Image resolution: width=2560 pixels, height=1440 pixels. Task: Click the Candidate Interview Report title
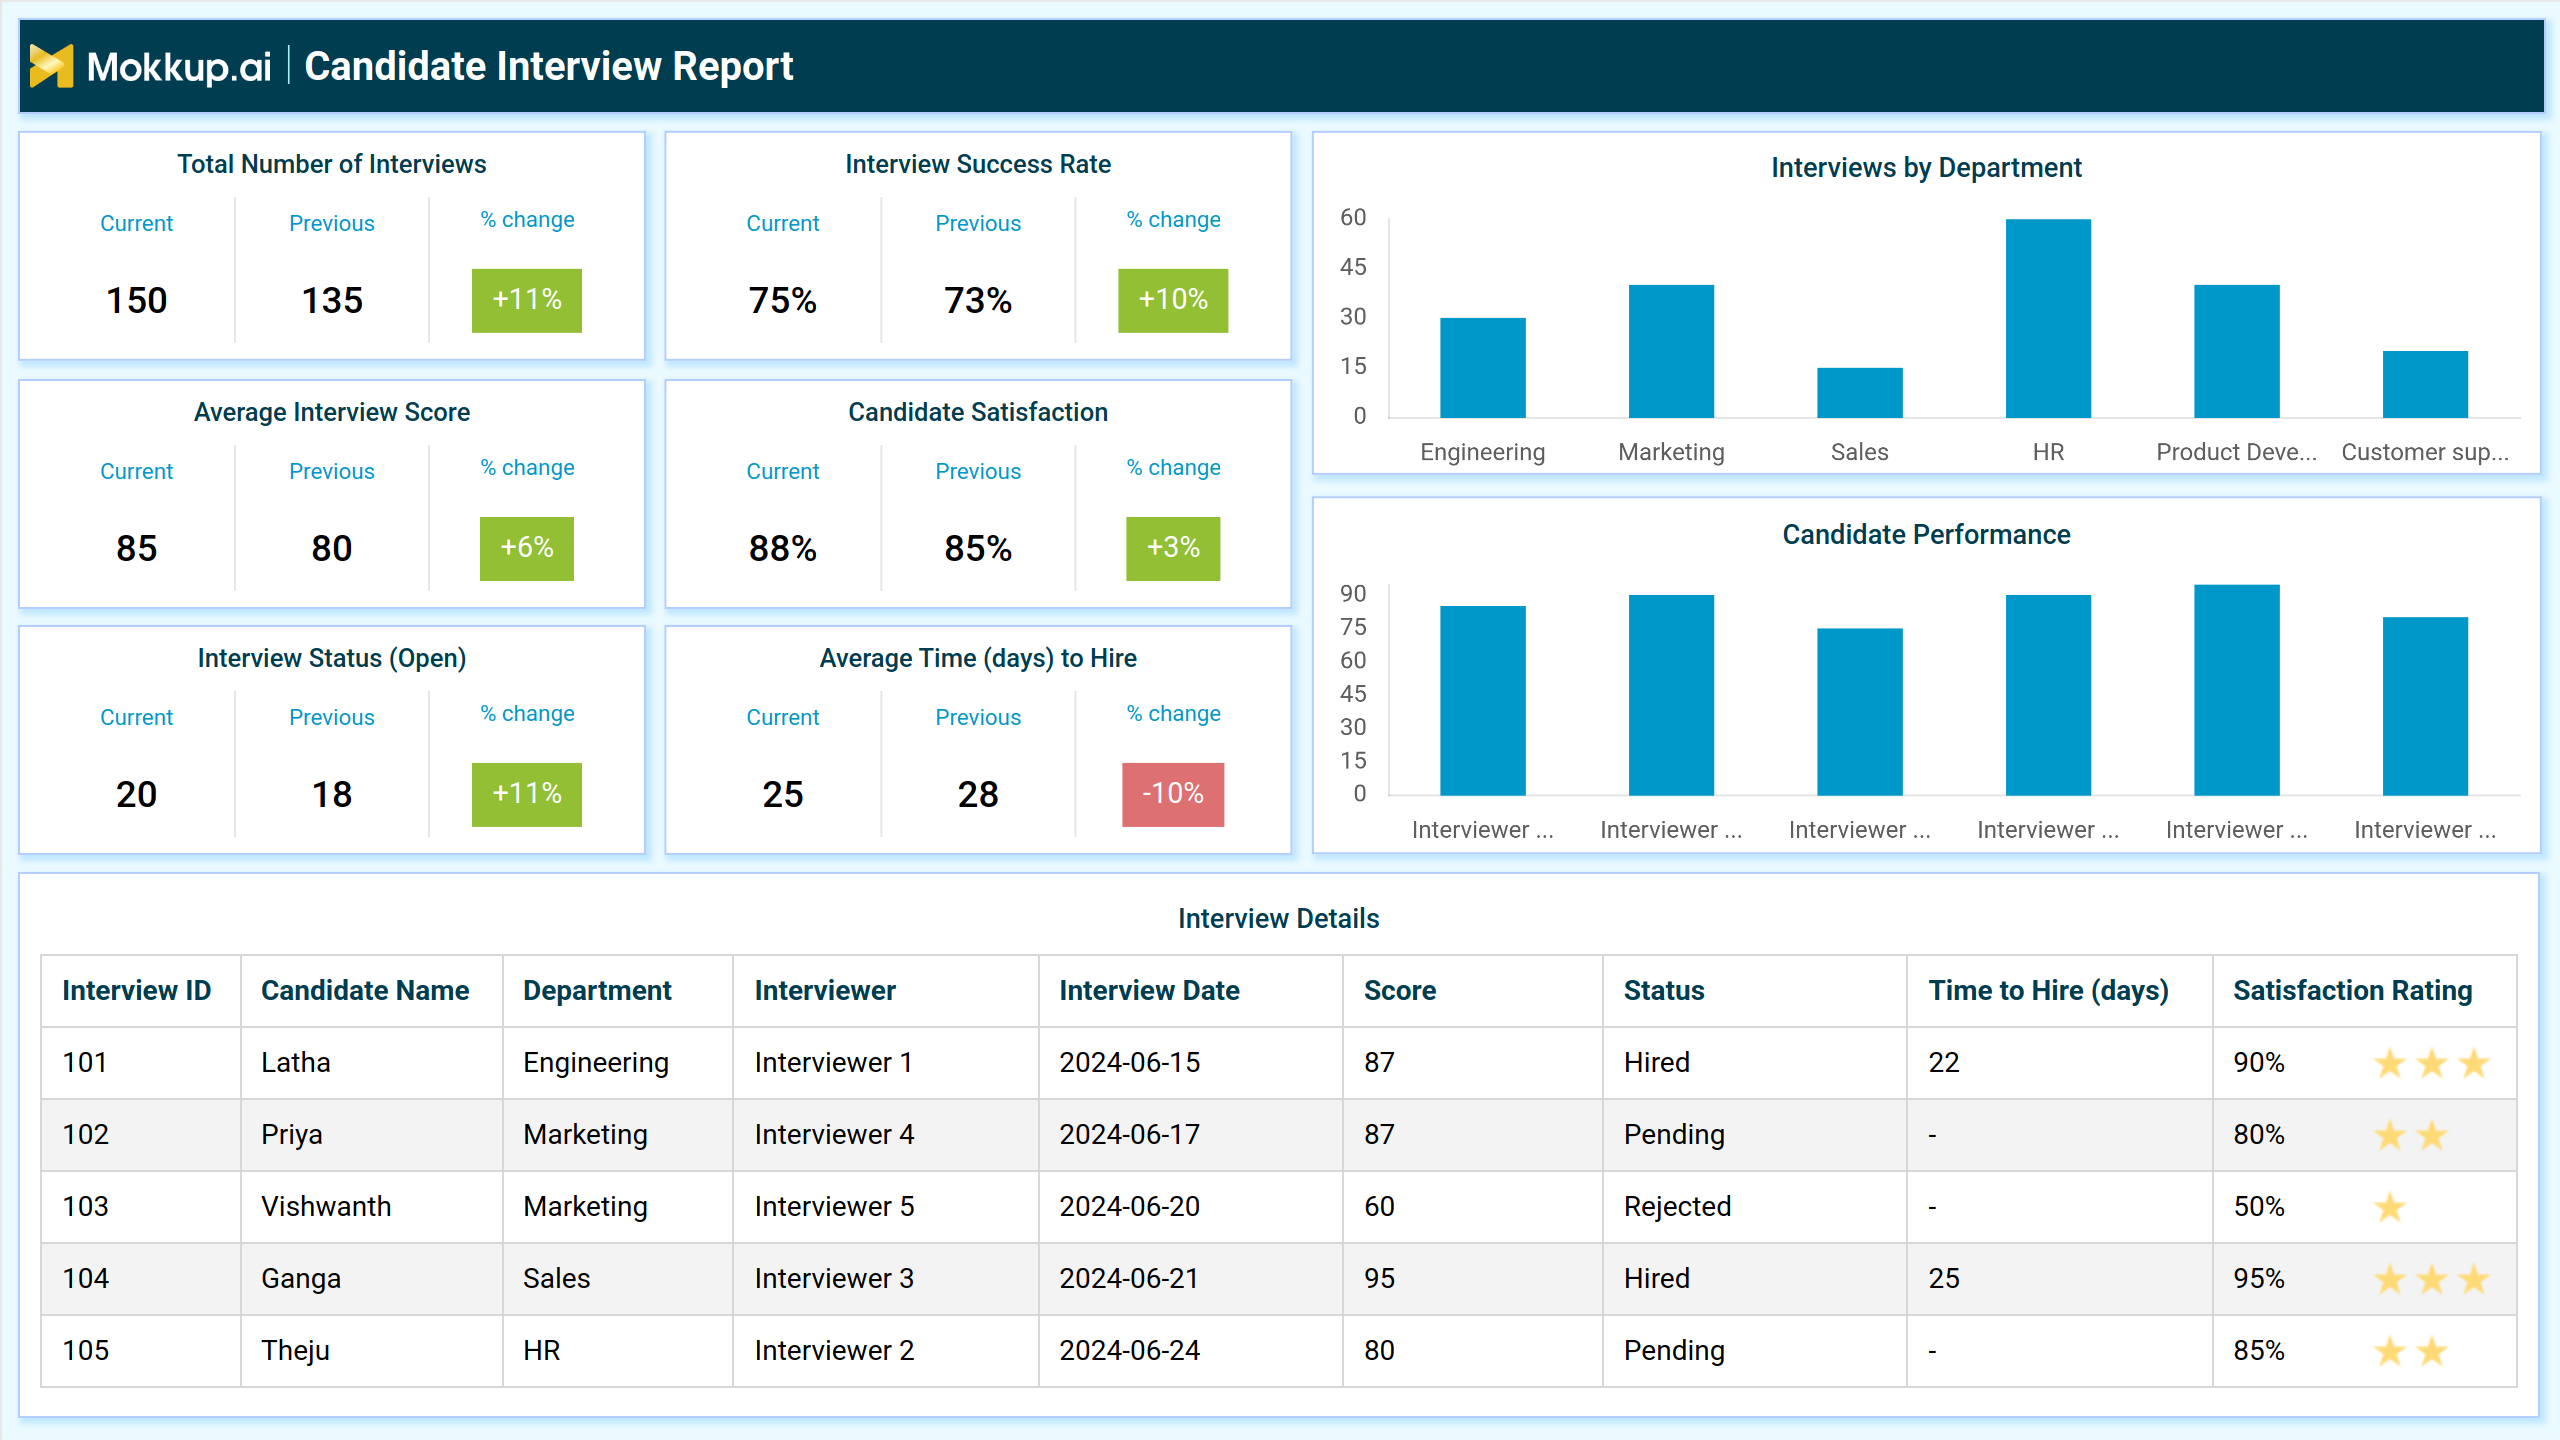click(x=548, y=66)
